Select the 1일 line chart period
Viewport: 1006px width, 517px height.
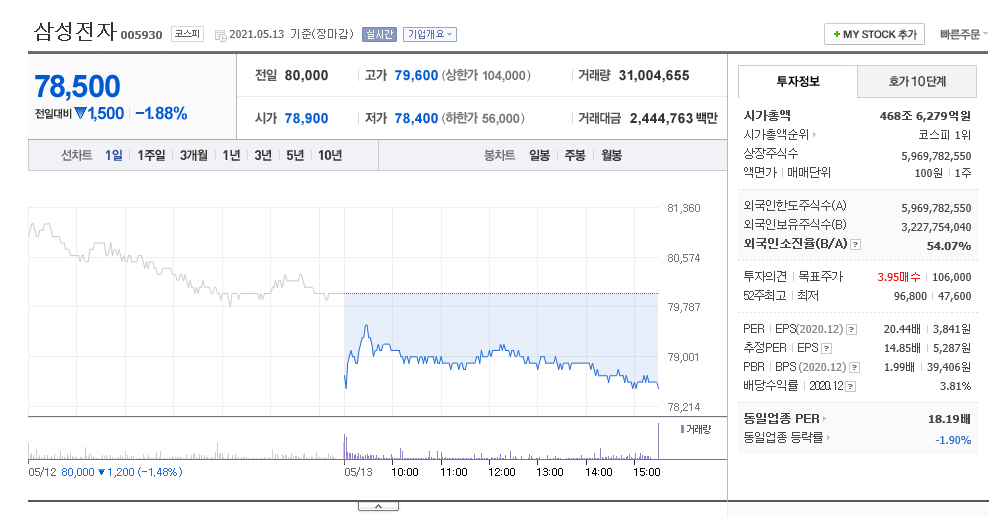point(114,155)
